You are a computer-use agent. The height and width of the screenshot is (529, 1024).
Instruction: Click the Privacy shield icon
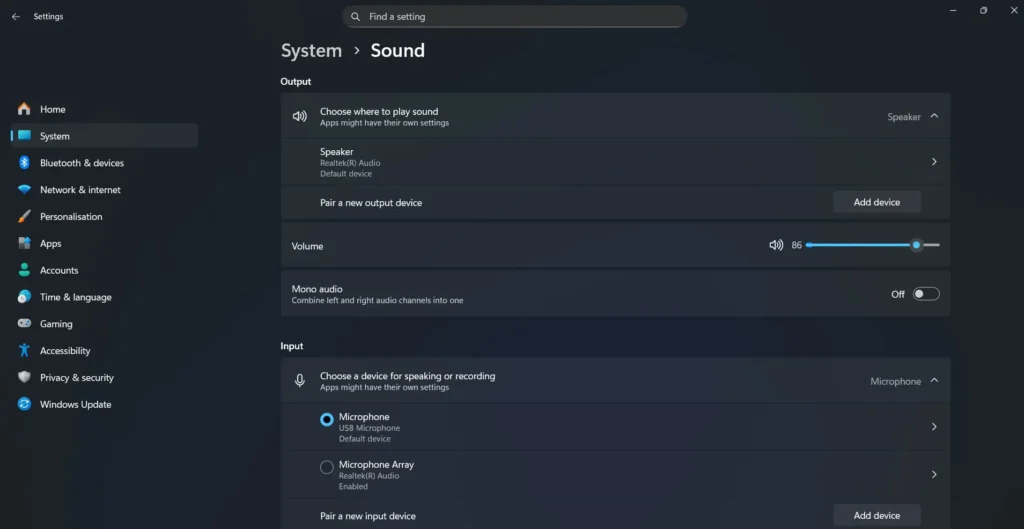[x=24, y=377]
